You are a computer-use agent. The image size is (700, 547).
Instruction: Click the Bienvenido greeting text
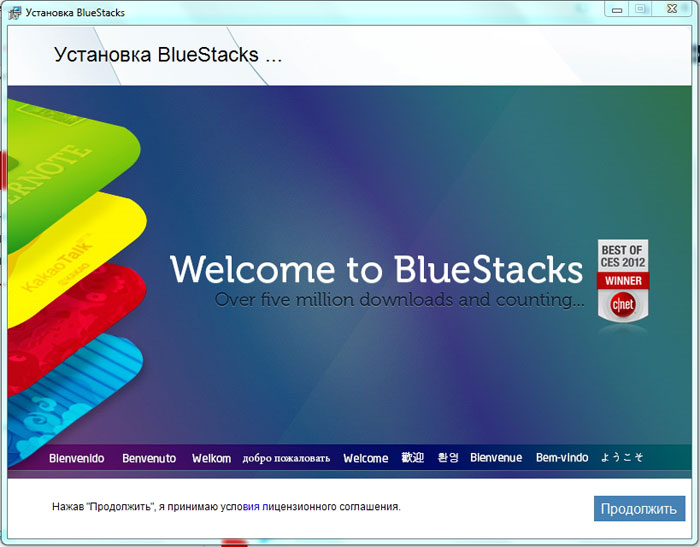pos(76,458)
